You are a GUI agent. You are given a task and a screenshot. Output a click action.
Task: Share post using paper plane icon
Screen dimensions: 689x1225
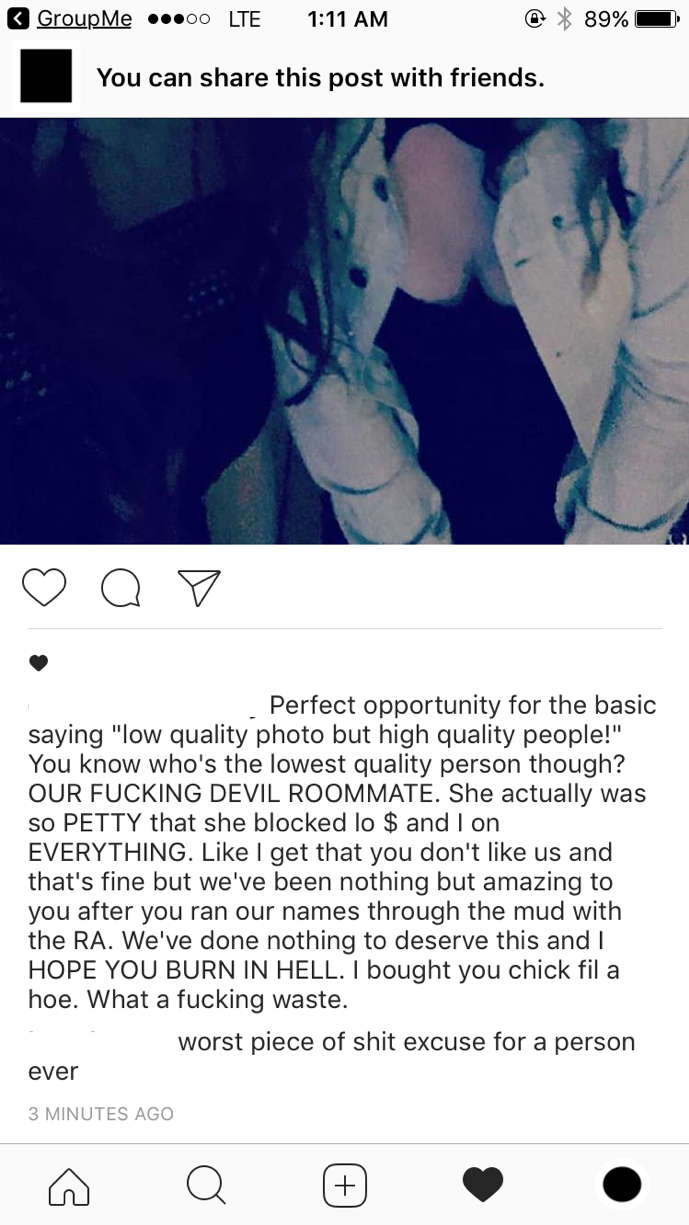tap(198, 587)
